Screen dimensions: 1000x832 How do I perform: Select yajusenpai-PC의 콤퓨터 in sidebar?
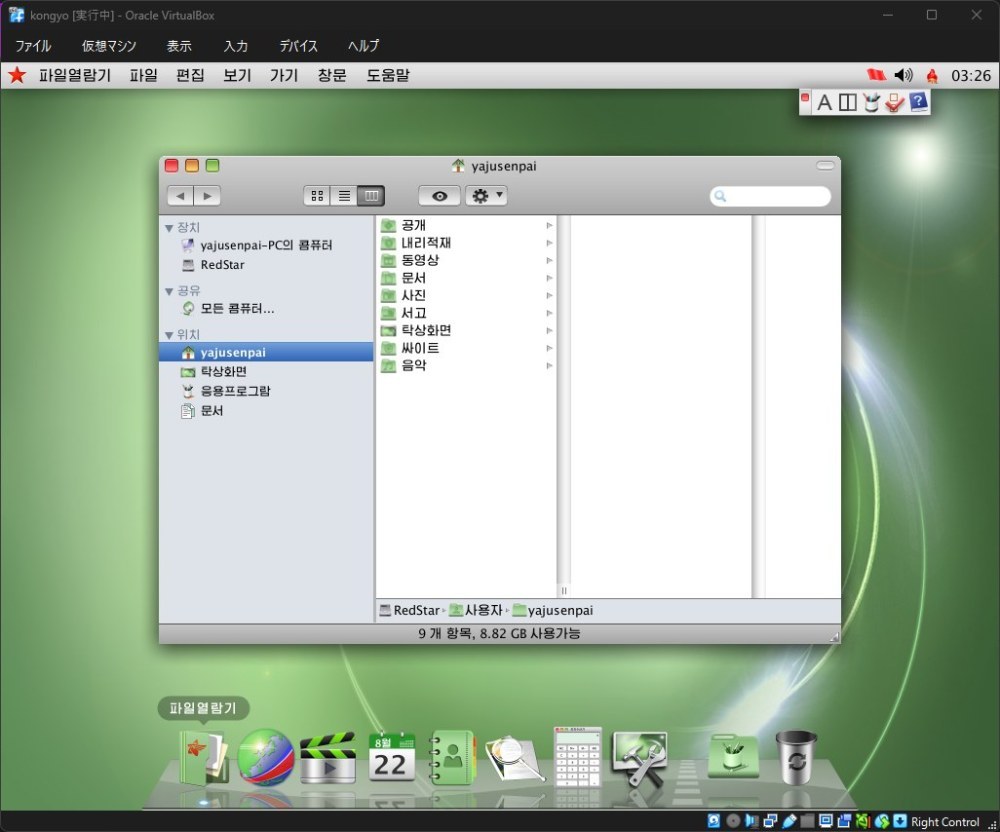click(266, 245)
